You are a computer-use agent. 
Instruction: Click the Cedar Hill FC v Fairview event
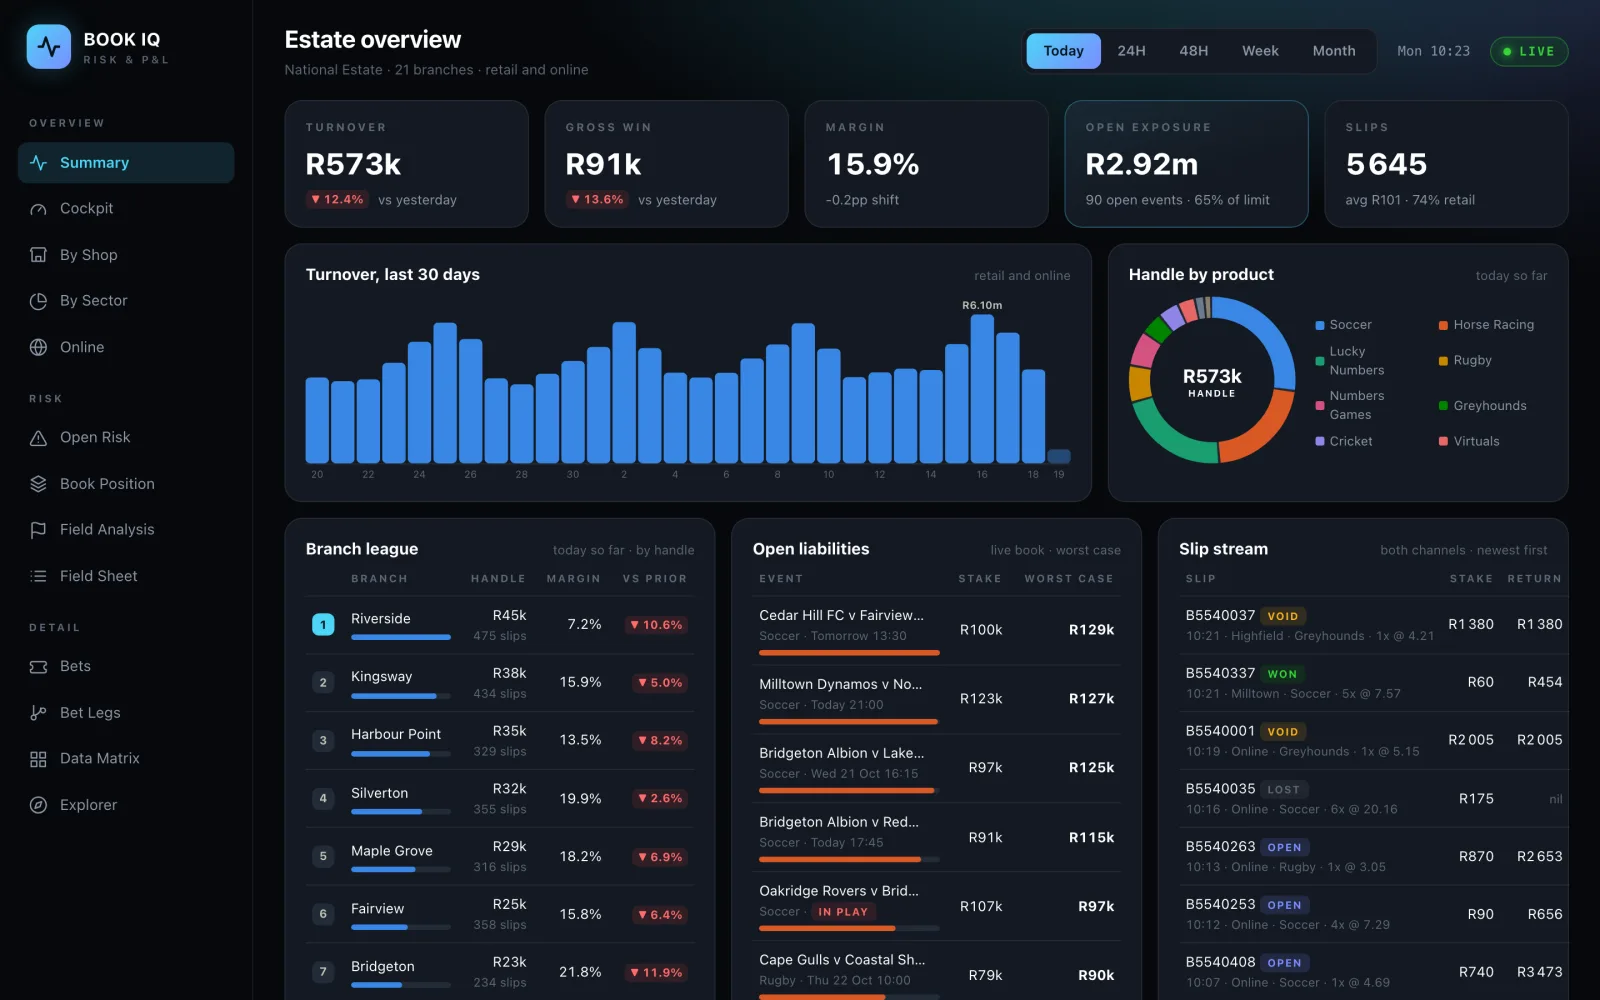[x=841, y=616]
